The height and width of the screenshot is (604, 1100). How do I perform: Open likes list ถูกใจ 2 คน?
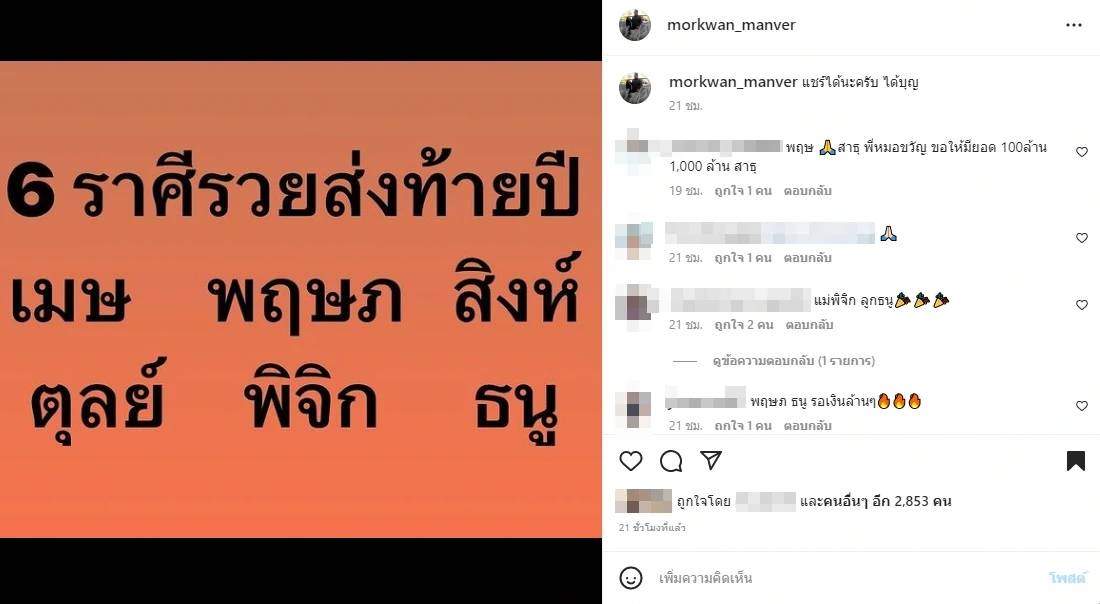click(x=744, y=325)
